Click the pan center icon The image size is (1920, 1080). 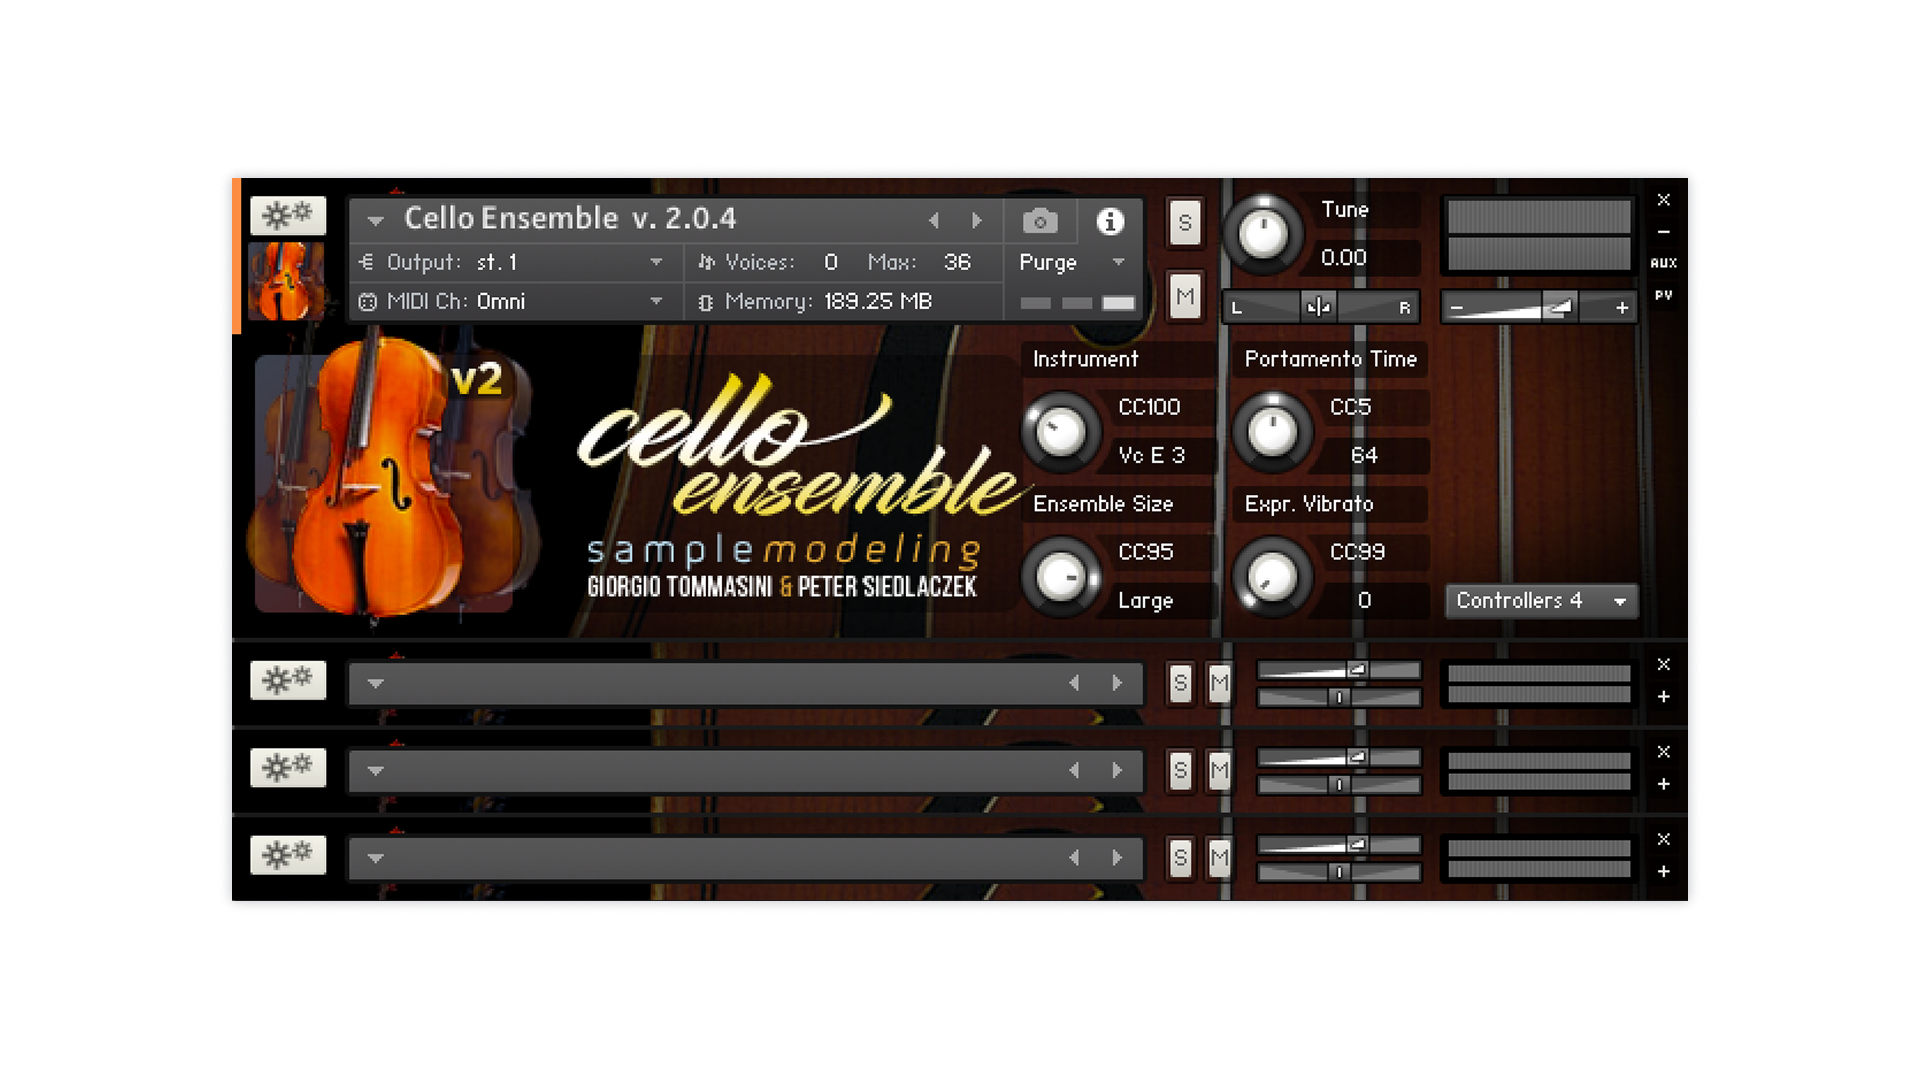[x=1318, y=307]
